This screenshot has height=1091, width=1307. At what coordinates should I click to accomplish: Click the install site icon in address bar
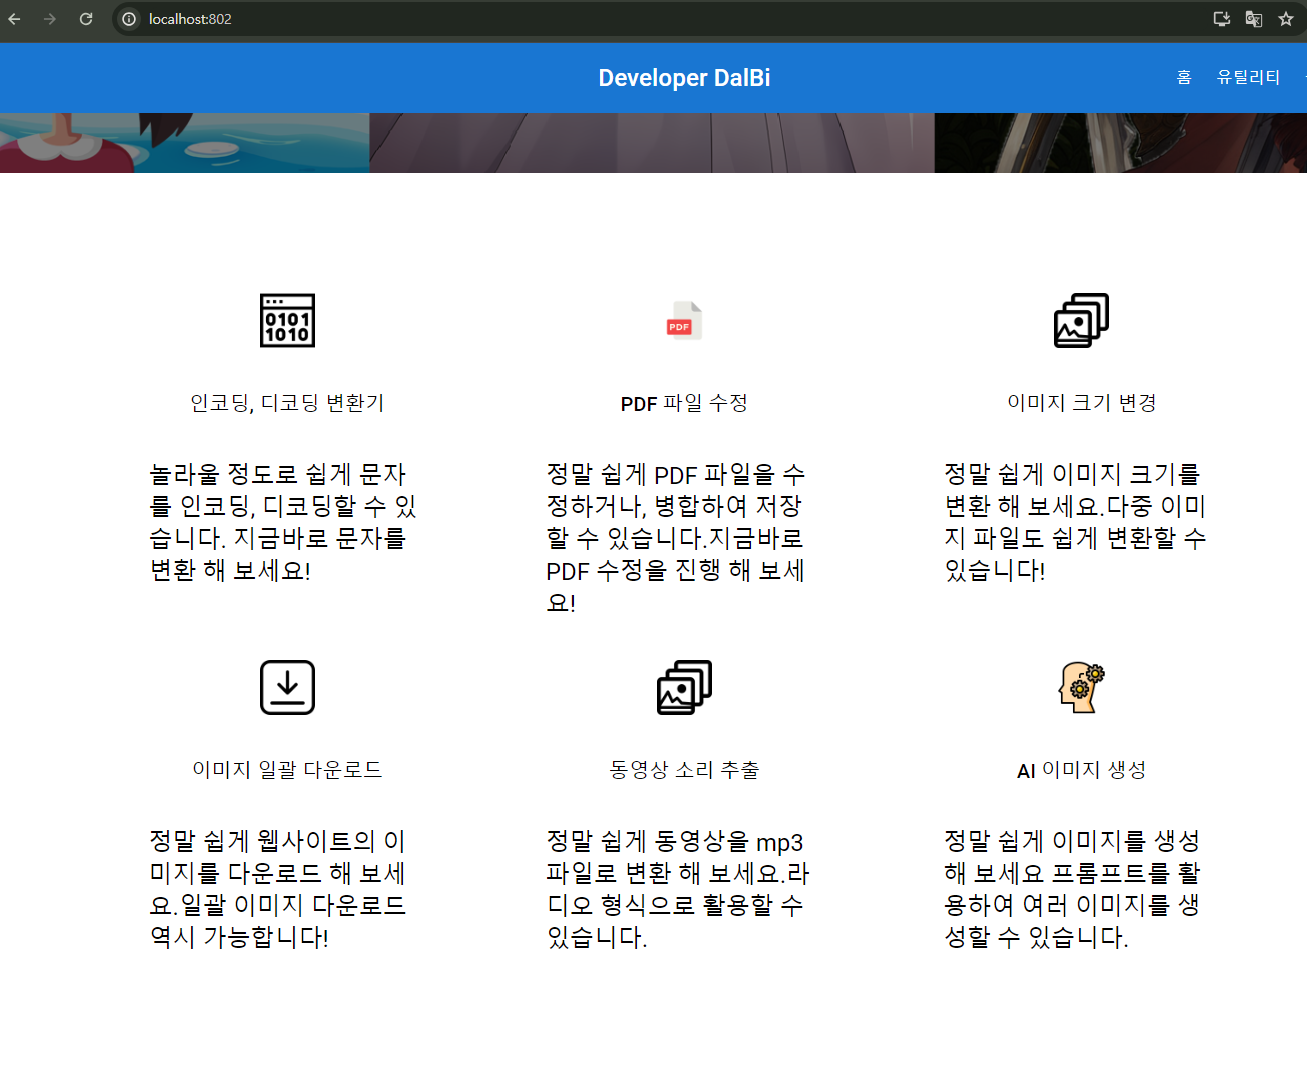[1221, 19]
